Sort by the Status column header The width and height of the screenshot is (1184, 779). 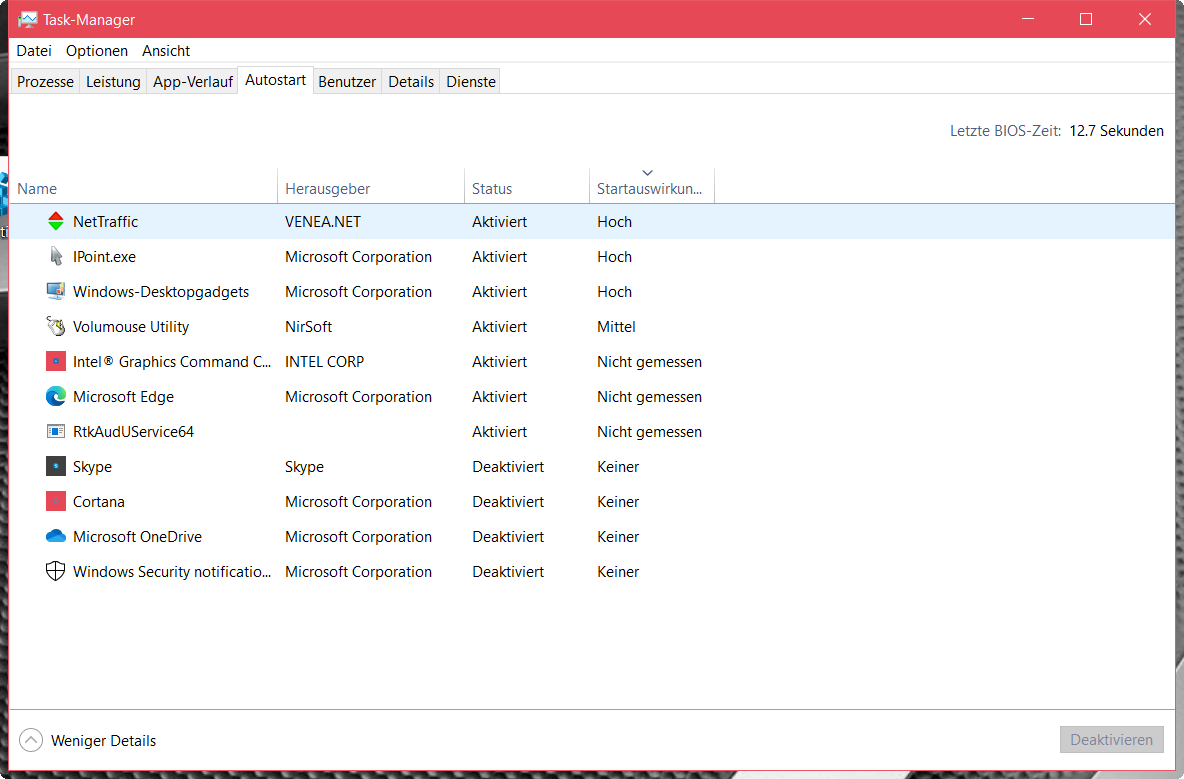[526, 188]
